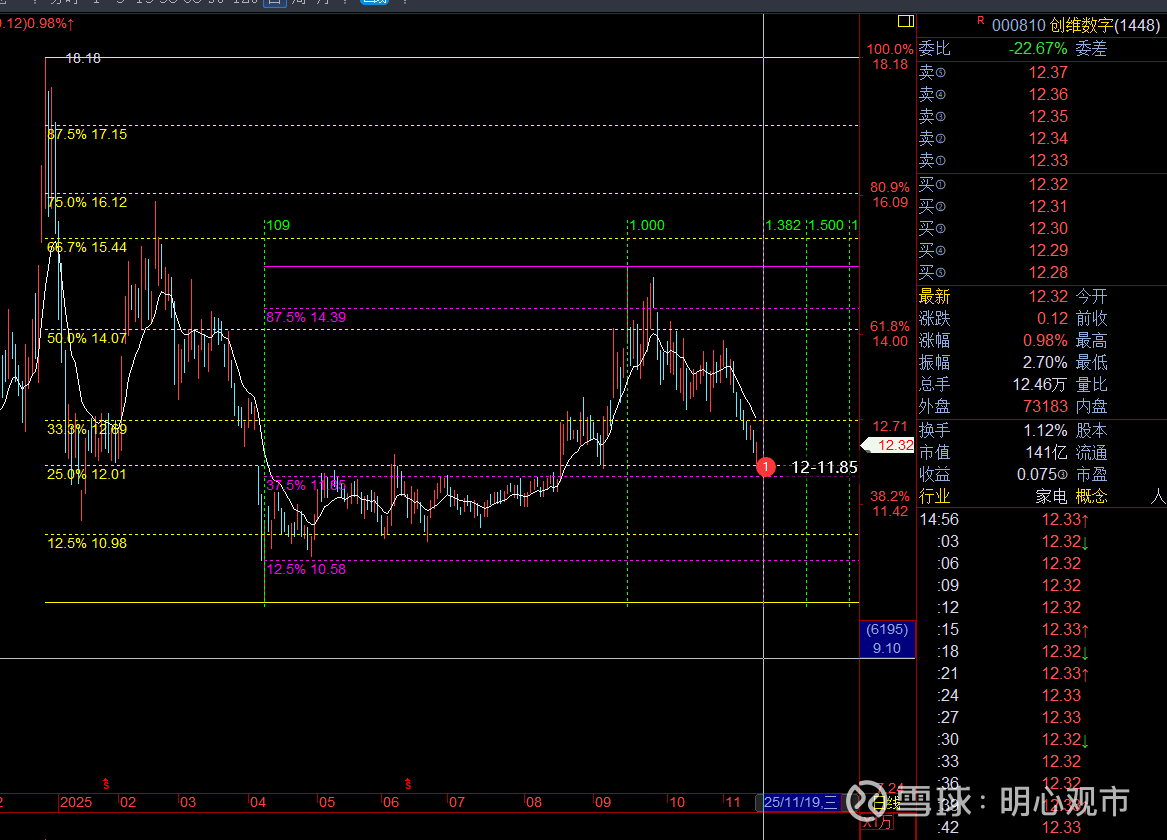Click the 61.8% 14.00 axis label
Image resolution: width=1167 pixels, height=840 pixels.
pos(890,334)
